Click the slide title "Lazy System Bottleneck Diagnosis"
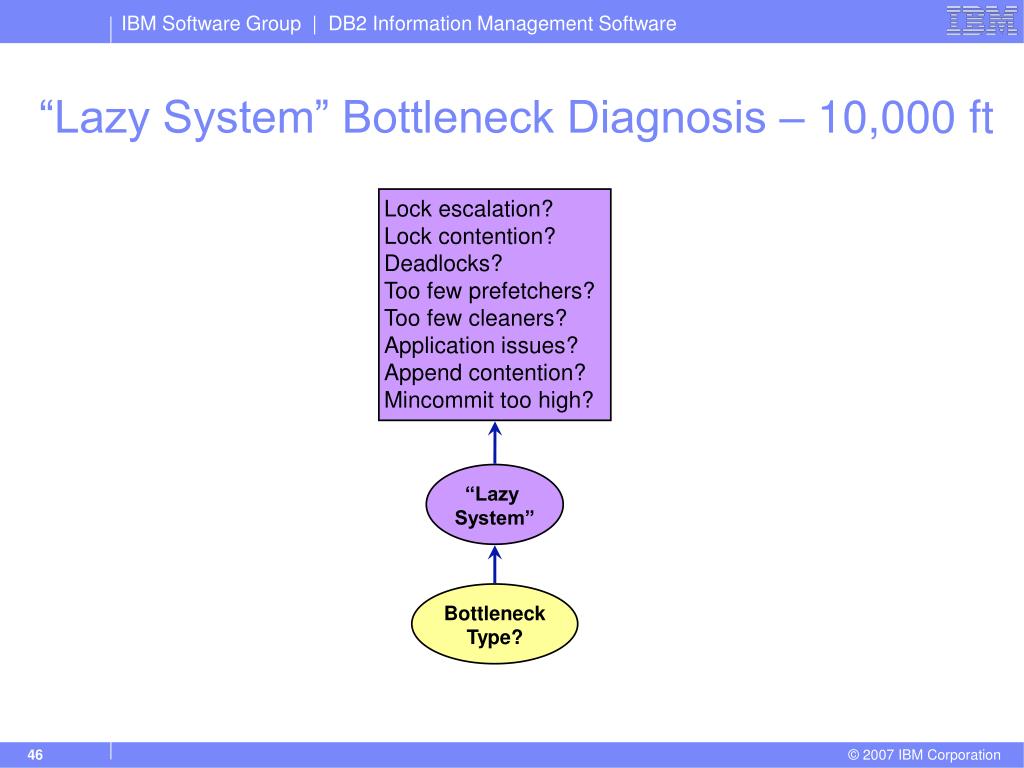The height and width of the screenshot is (768, 1024). 516,118
